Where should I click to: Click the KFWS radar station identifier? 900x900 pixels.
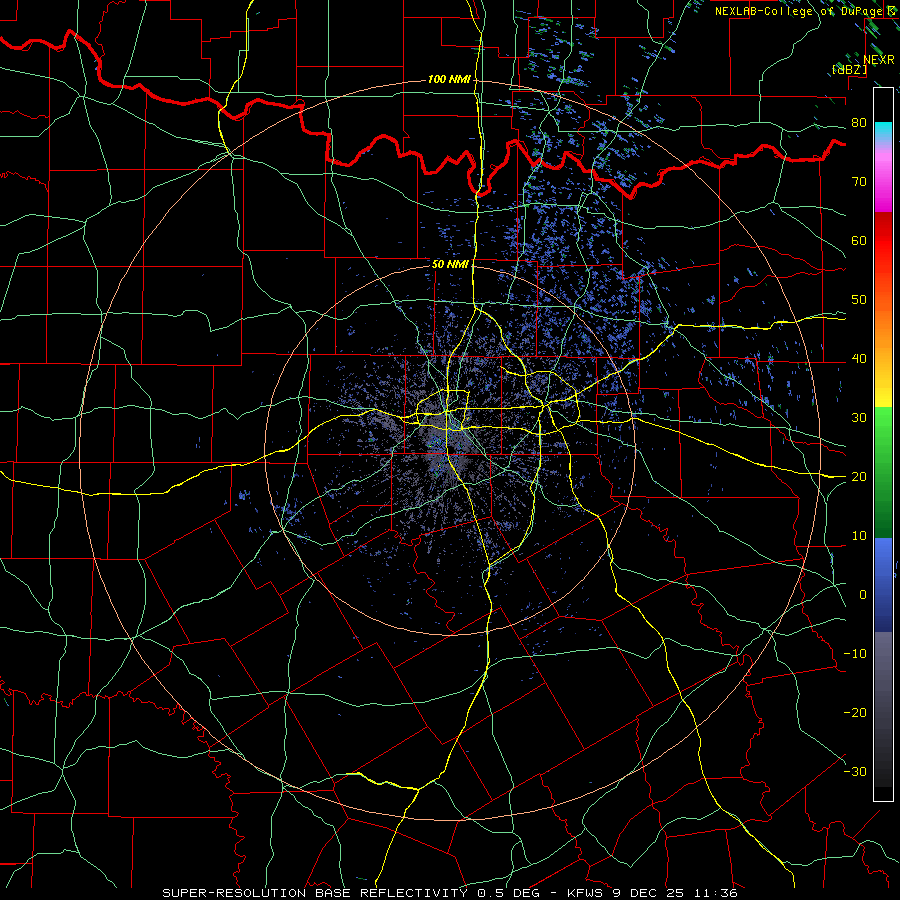584,893
